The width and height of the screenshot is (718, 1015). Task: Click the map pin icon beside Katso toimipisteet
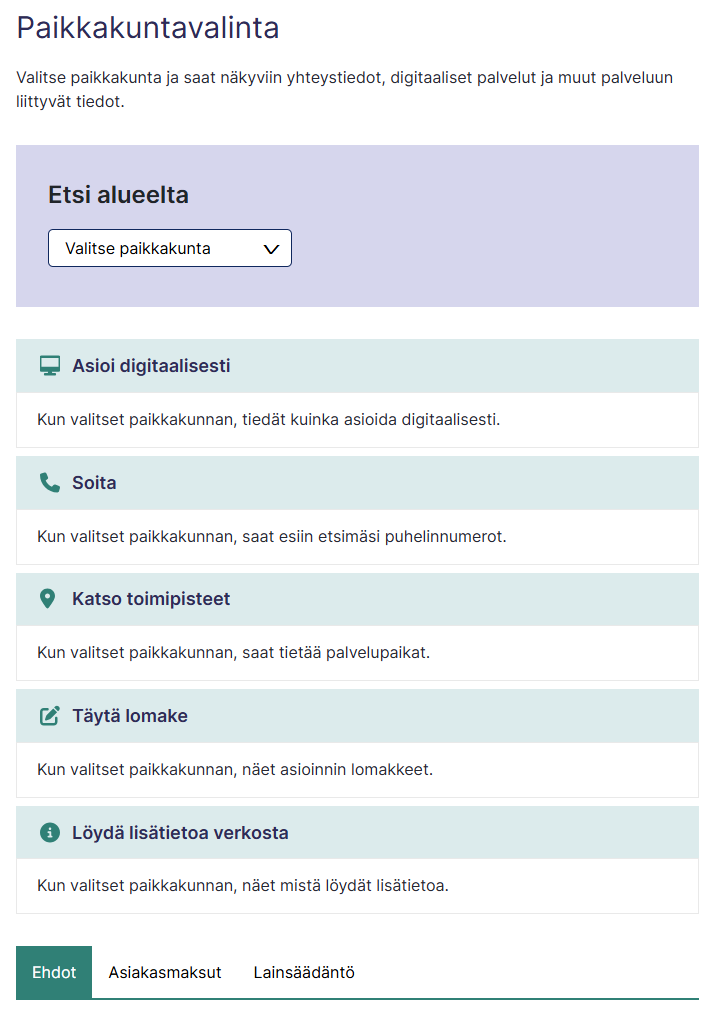pyautogui.click(x=47, y=599)
